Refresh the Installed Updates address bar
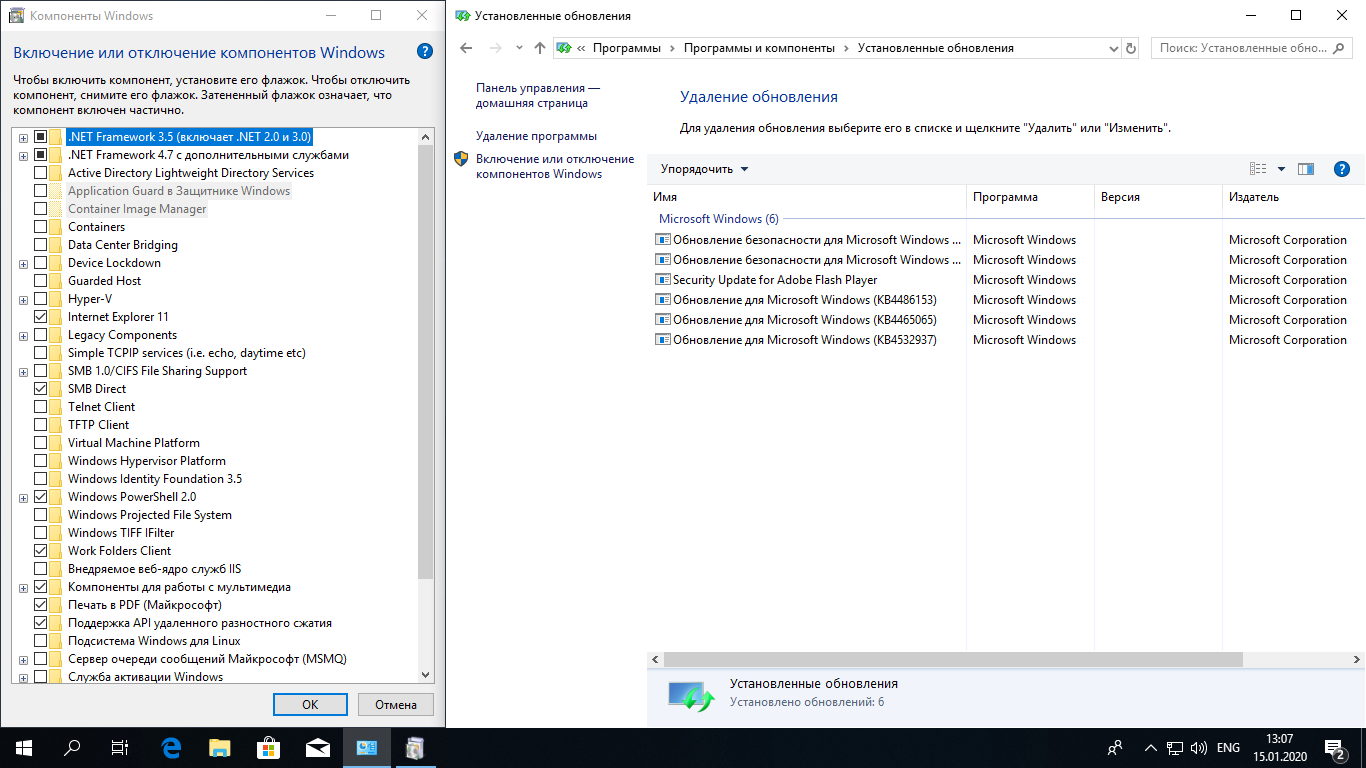 tap(1131, 48)
